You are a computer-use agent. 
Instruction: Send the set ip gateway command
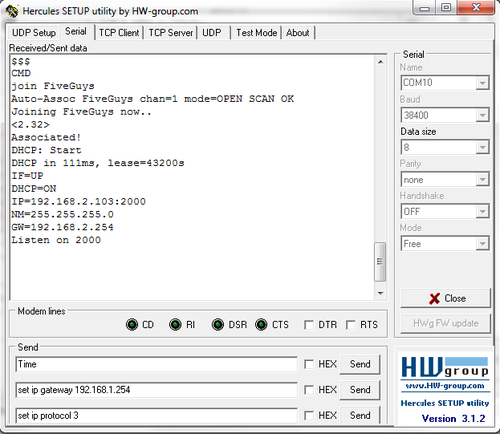click(x=360, y=390)
